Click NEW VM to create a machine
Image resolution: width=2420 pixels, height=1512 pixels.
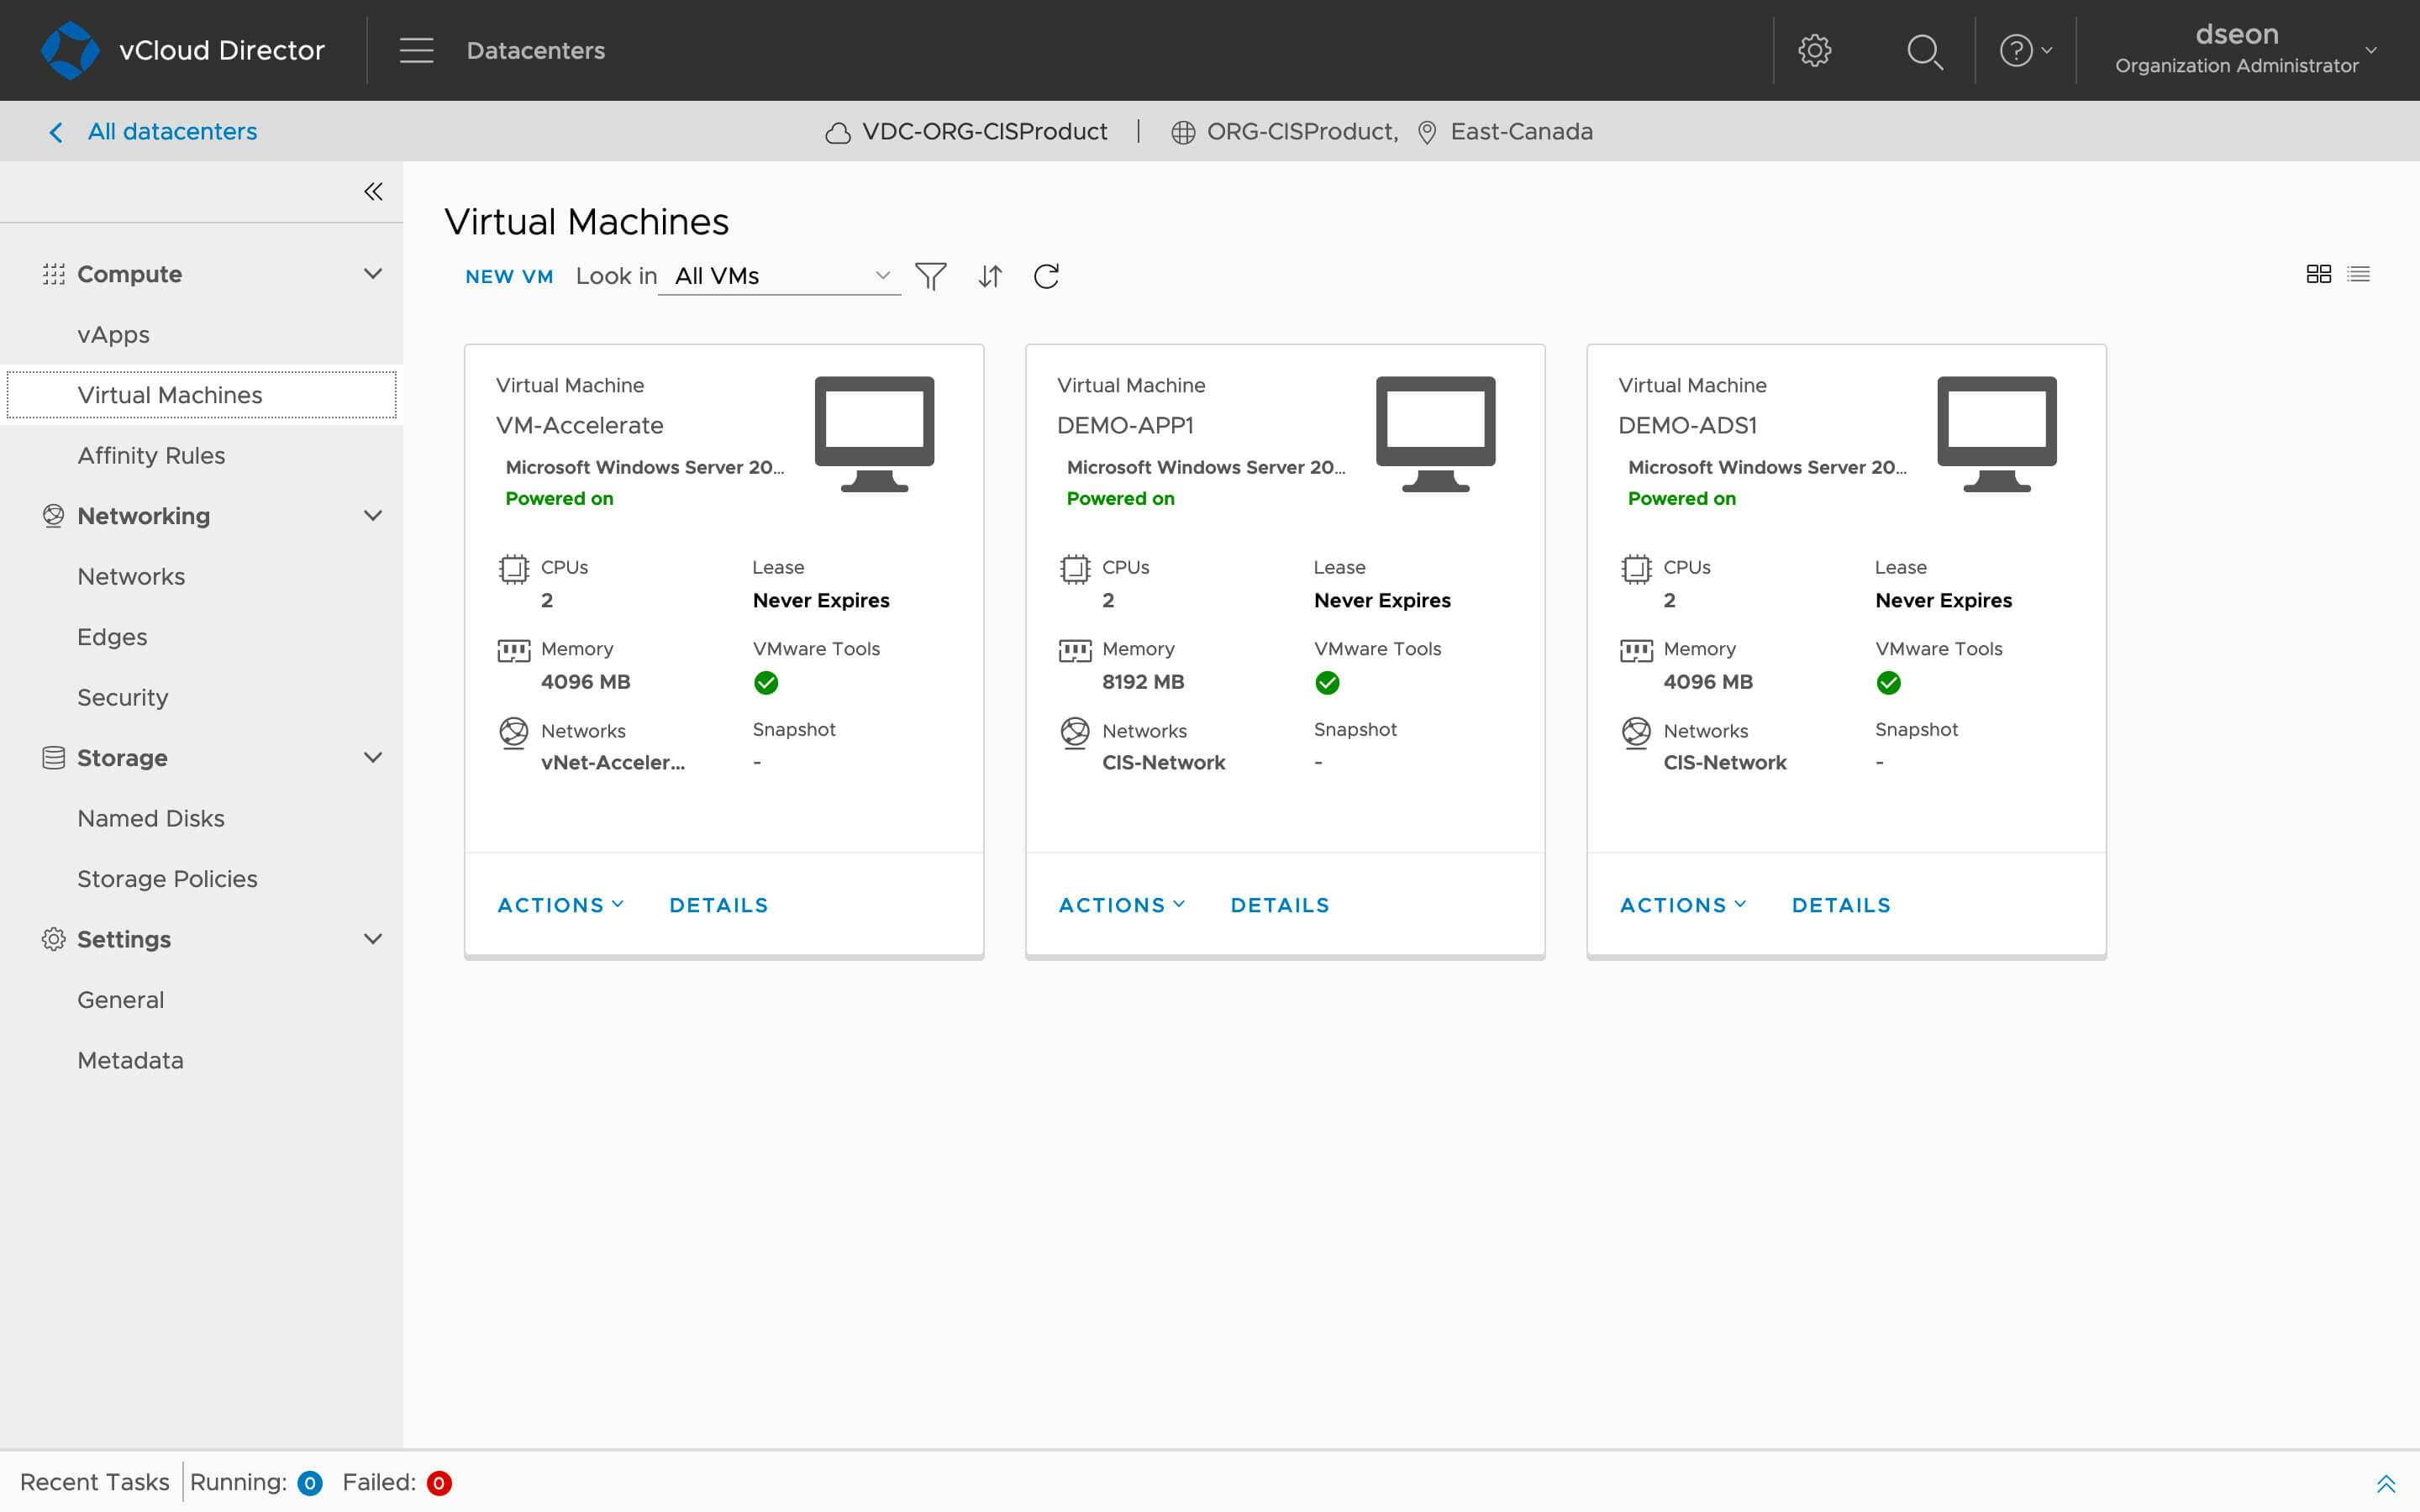(508, 276)
